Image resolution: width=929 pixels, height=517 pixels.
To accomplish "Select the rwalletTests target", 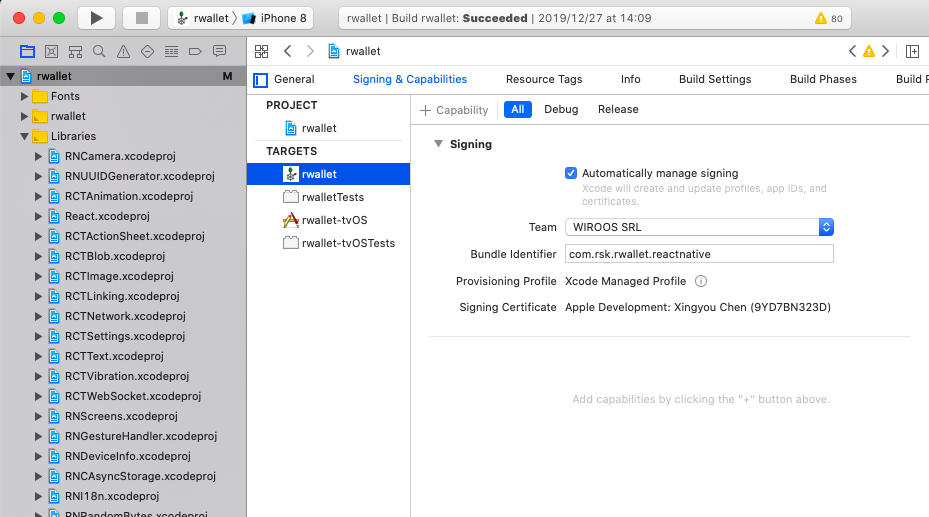I will [332, 197].
